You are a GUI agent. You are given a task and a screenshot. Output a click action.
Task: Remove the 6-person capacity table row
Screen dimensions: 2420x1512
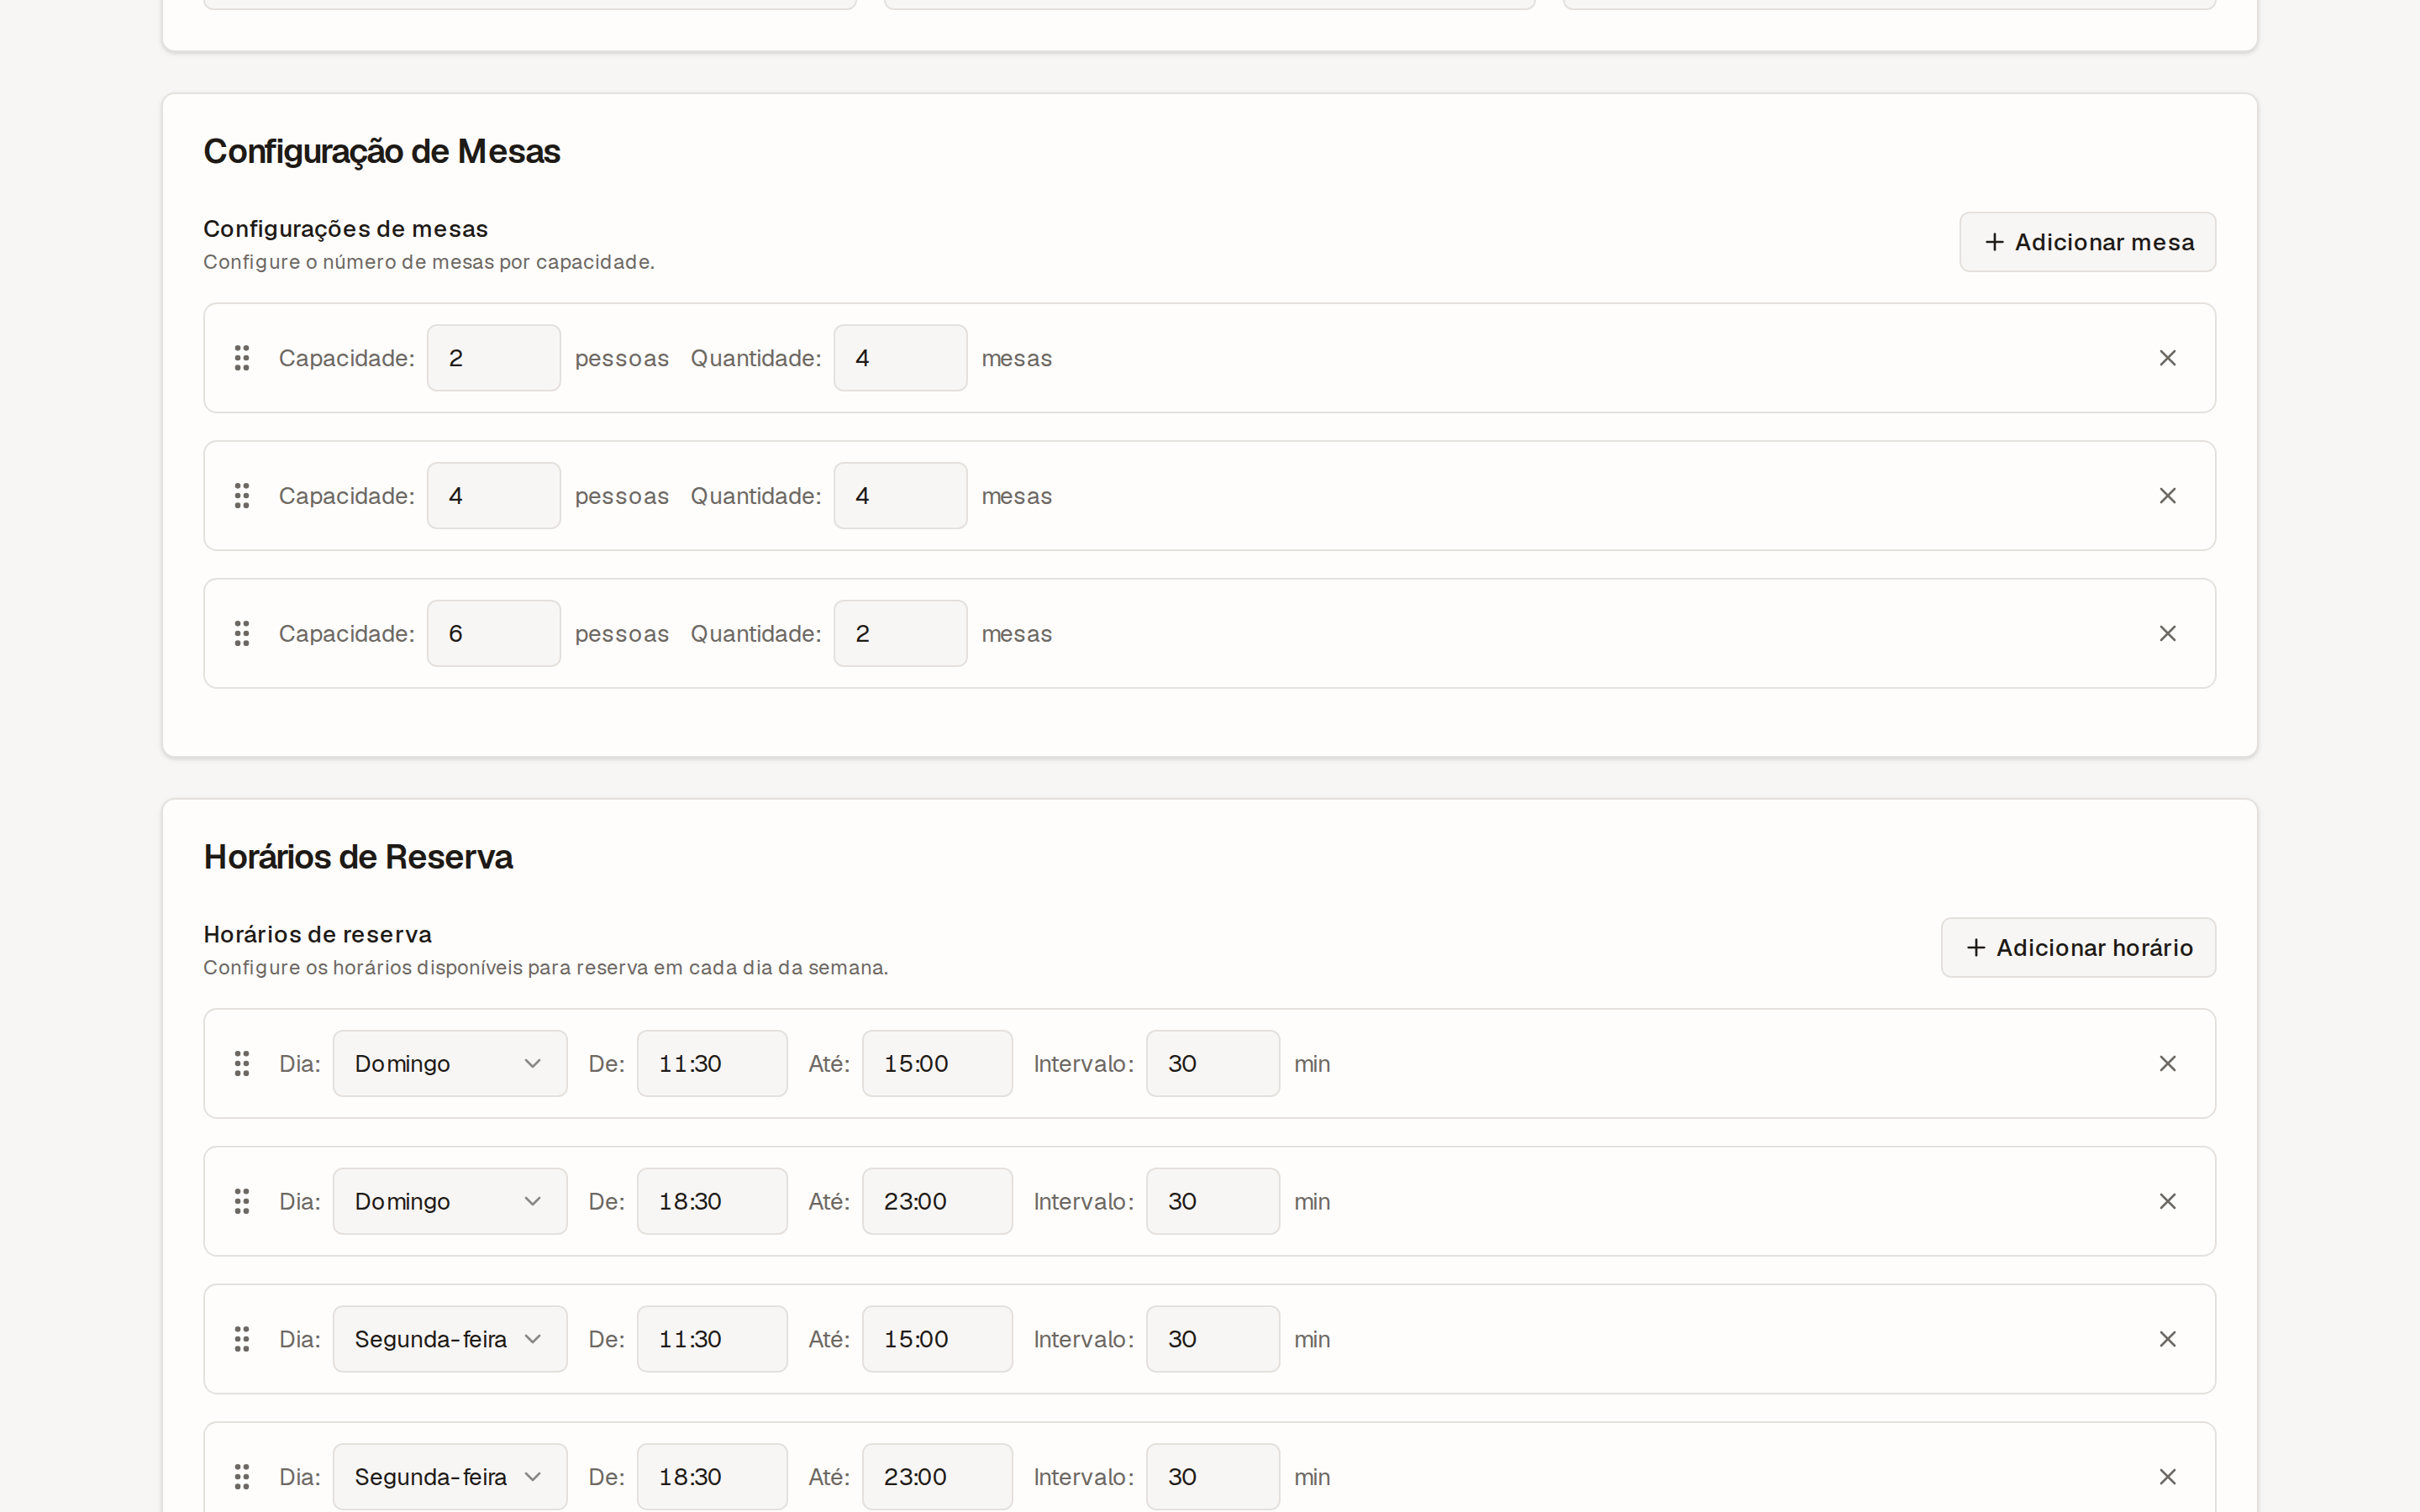point(2167,634)
